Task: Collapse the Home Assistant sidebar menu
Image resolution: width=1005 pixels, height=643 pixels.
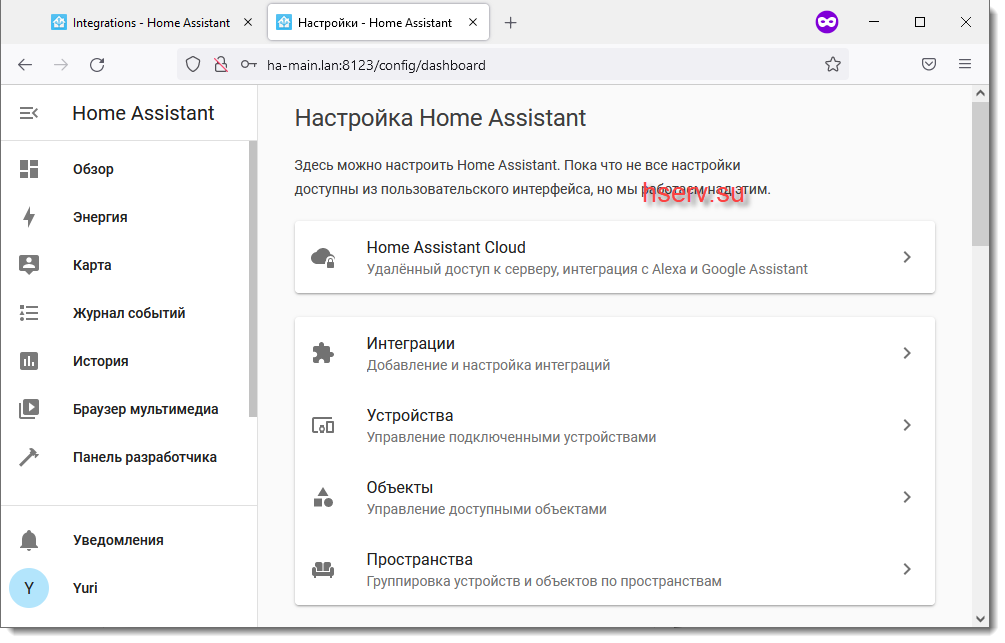Action: pos(29,113)
